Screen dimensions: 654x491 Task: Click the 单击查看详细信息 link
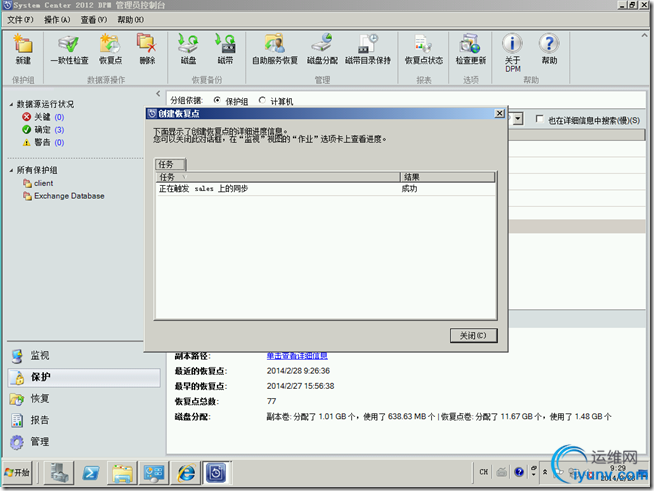(297, 356)
